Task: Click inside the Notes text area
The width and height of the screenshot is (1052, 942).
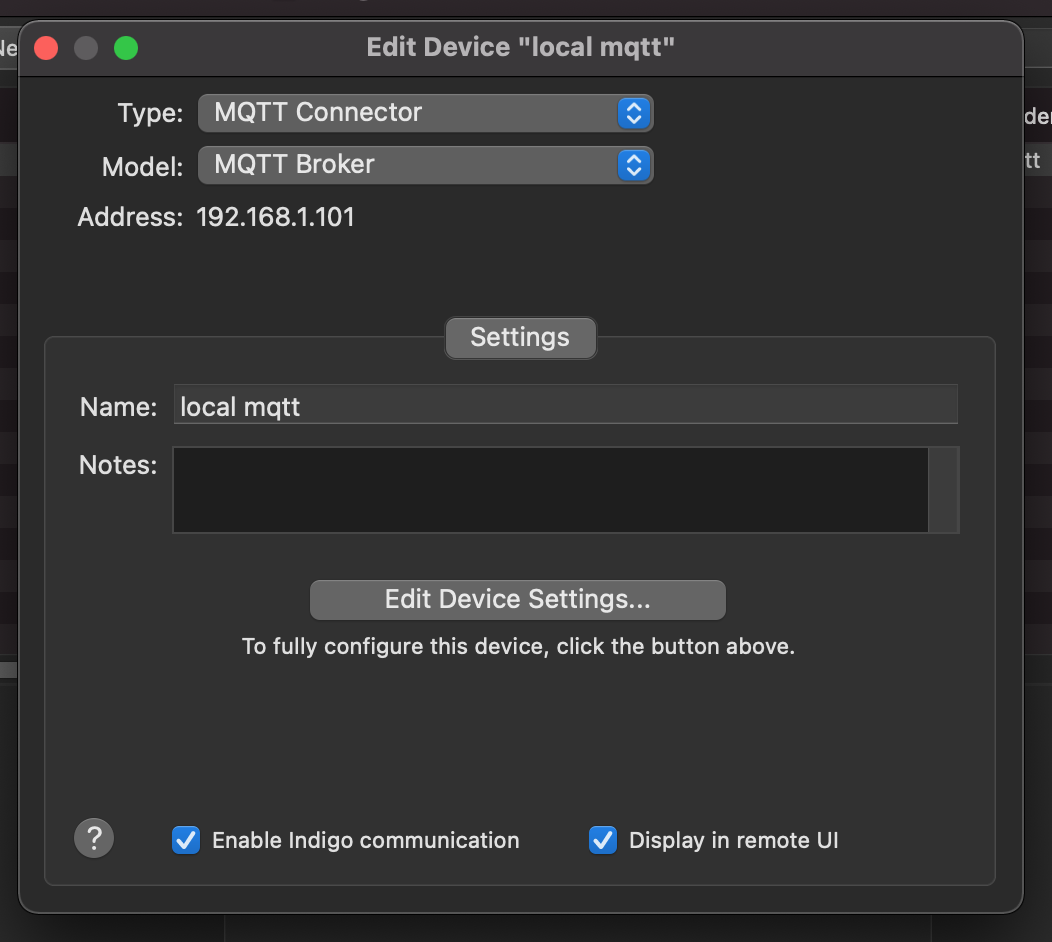Action: pos(550,490)
